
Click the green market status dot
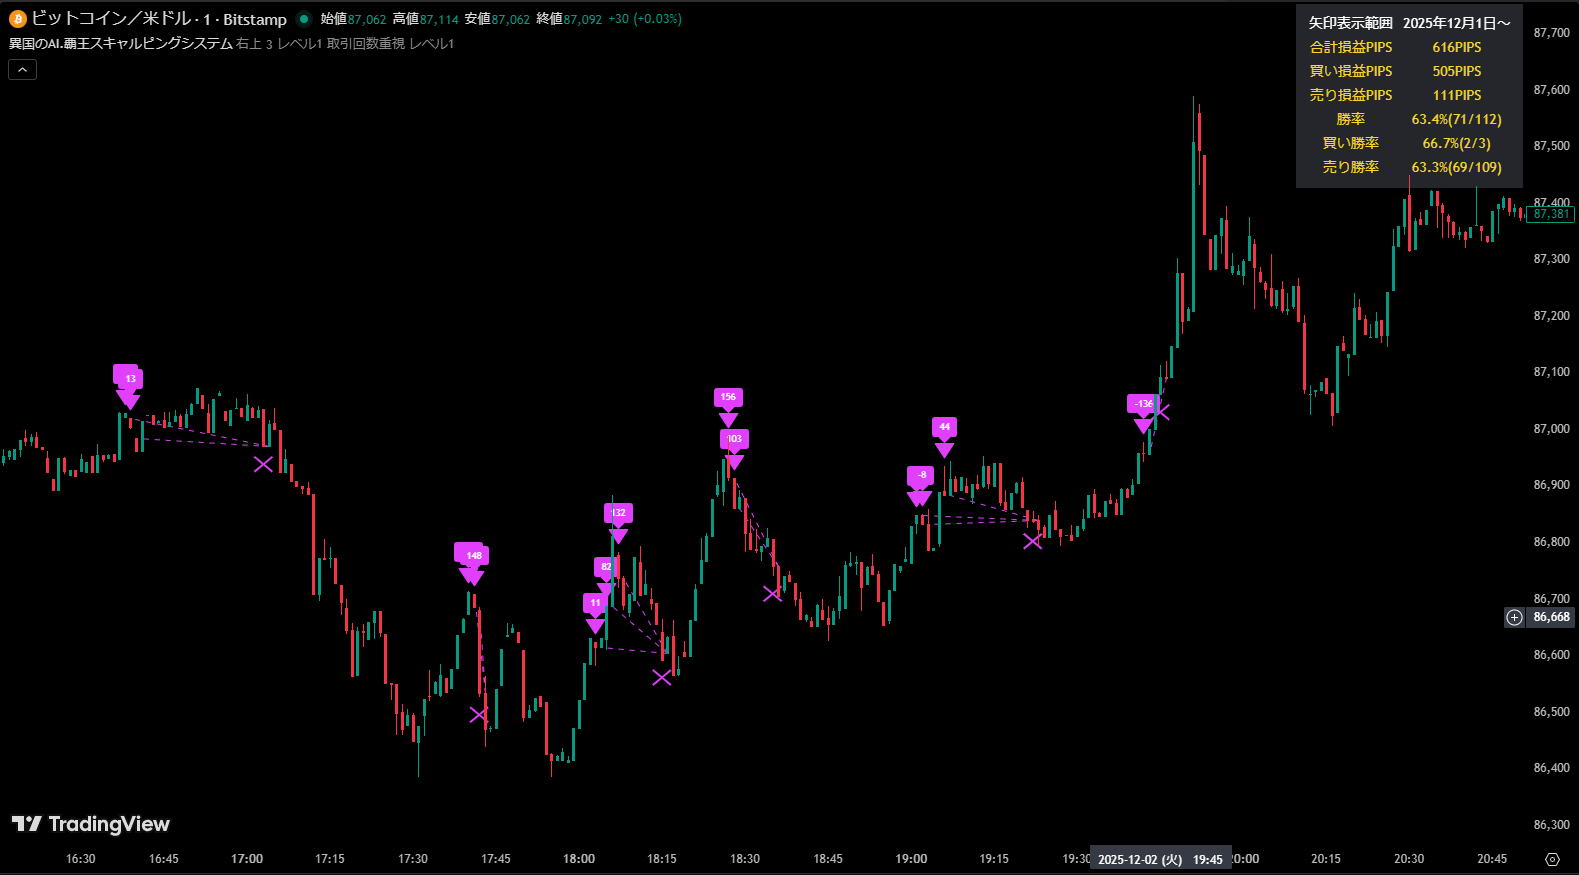(304, 19)
